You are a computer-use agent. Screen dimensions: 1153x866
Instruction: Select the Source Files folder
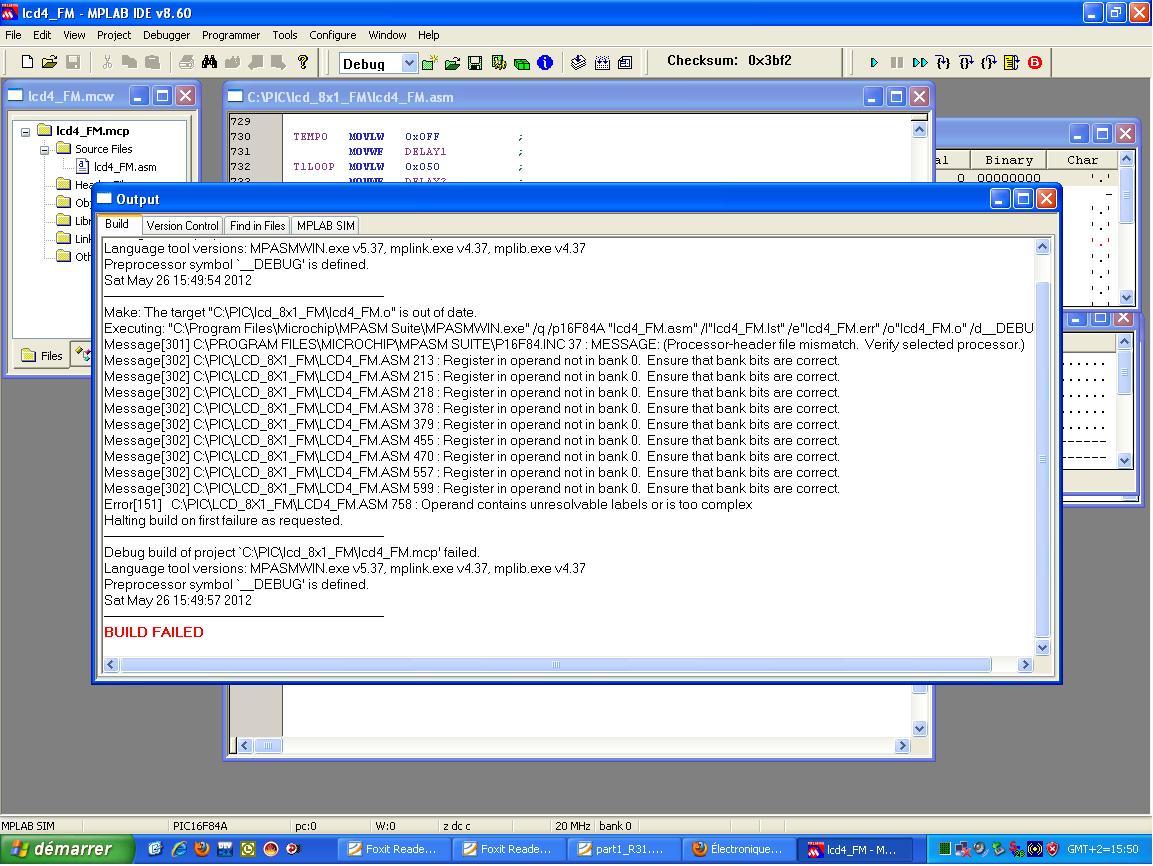104,149
